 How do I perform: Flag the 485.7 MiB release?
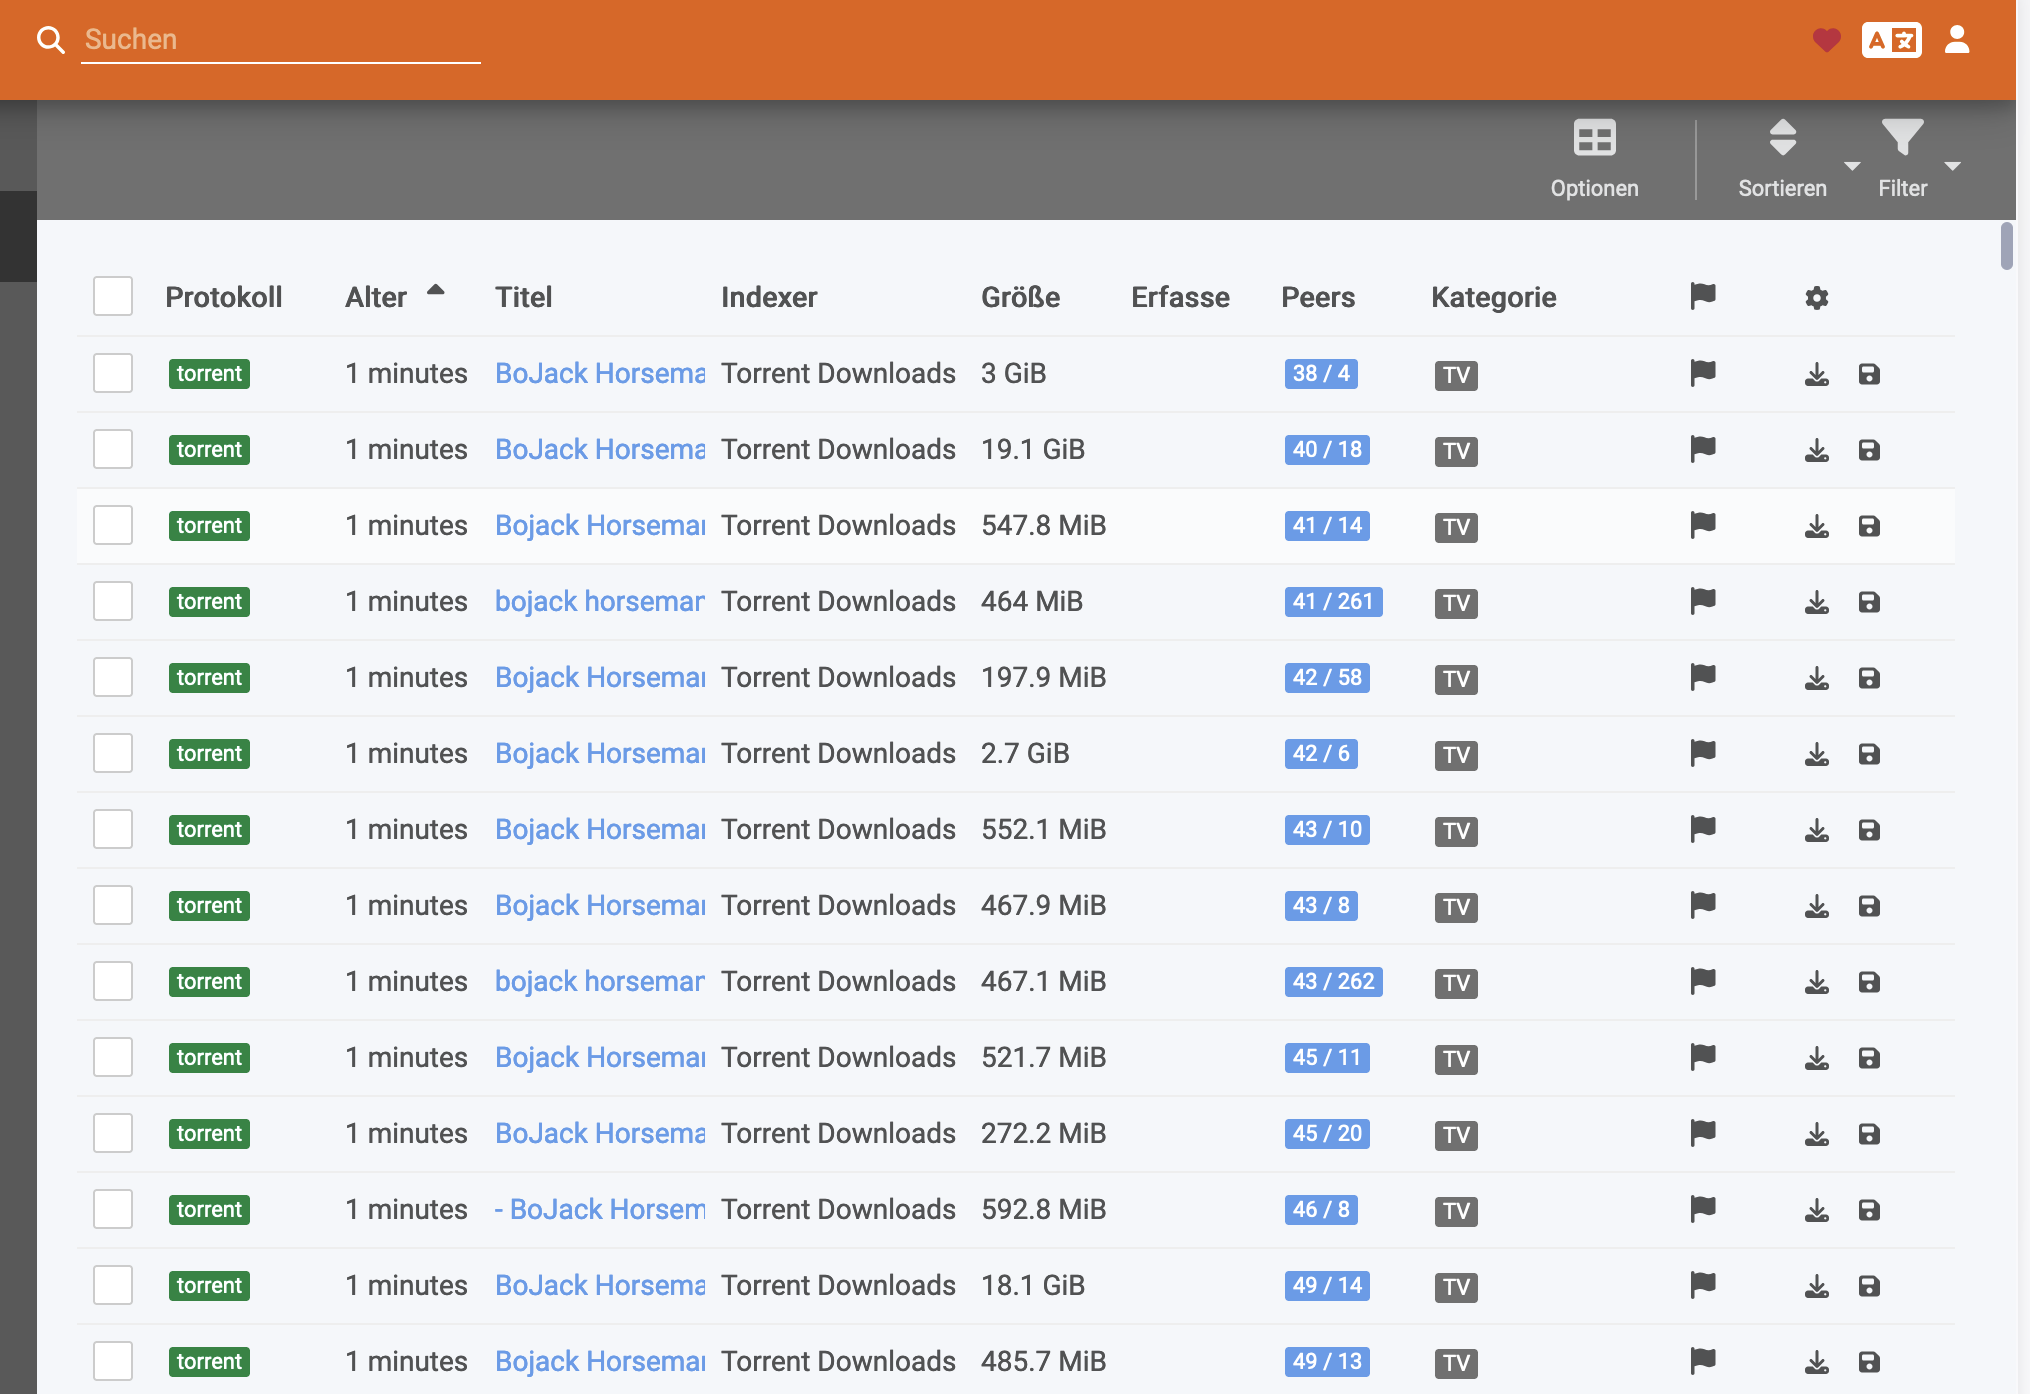(1702, 1361)
